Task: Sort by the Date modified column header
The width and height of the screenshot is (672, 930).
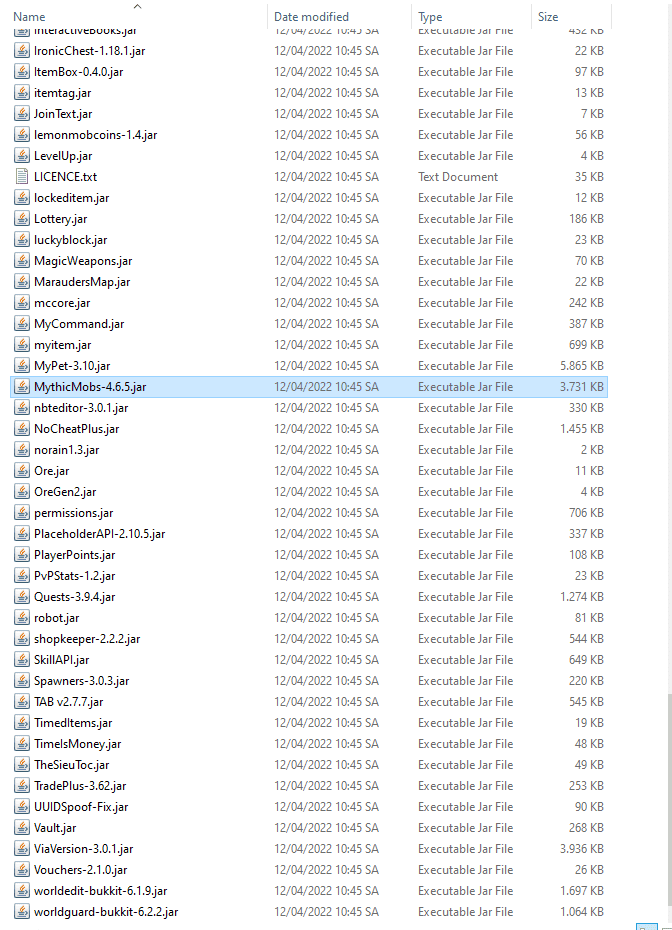Action: point(311,17)
